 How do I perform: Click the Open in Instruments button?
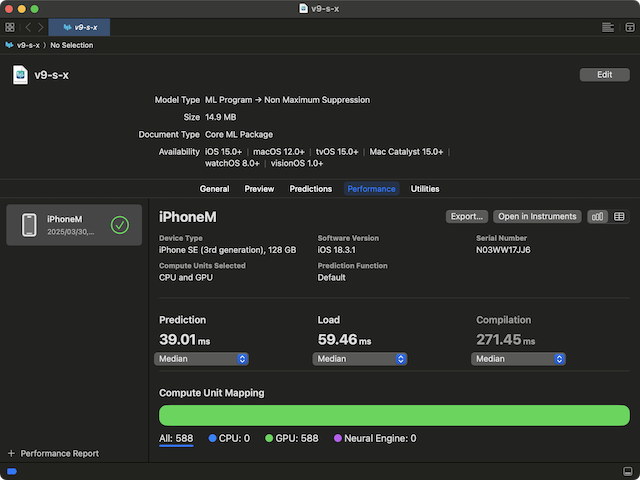point(538,216)
